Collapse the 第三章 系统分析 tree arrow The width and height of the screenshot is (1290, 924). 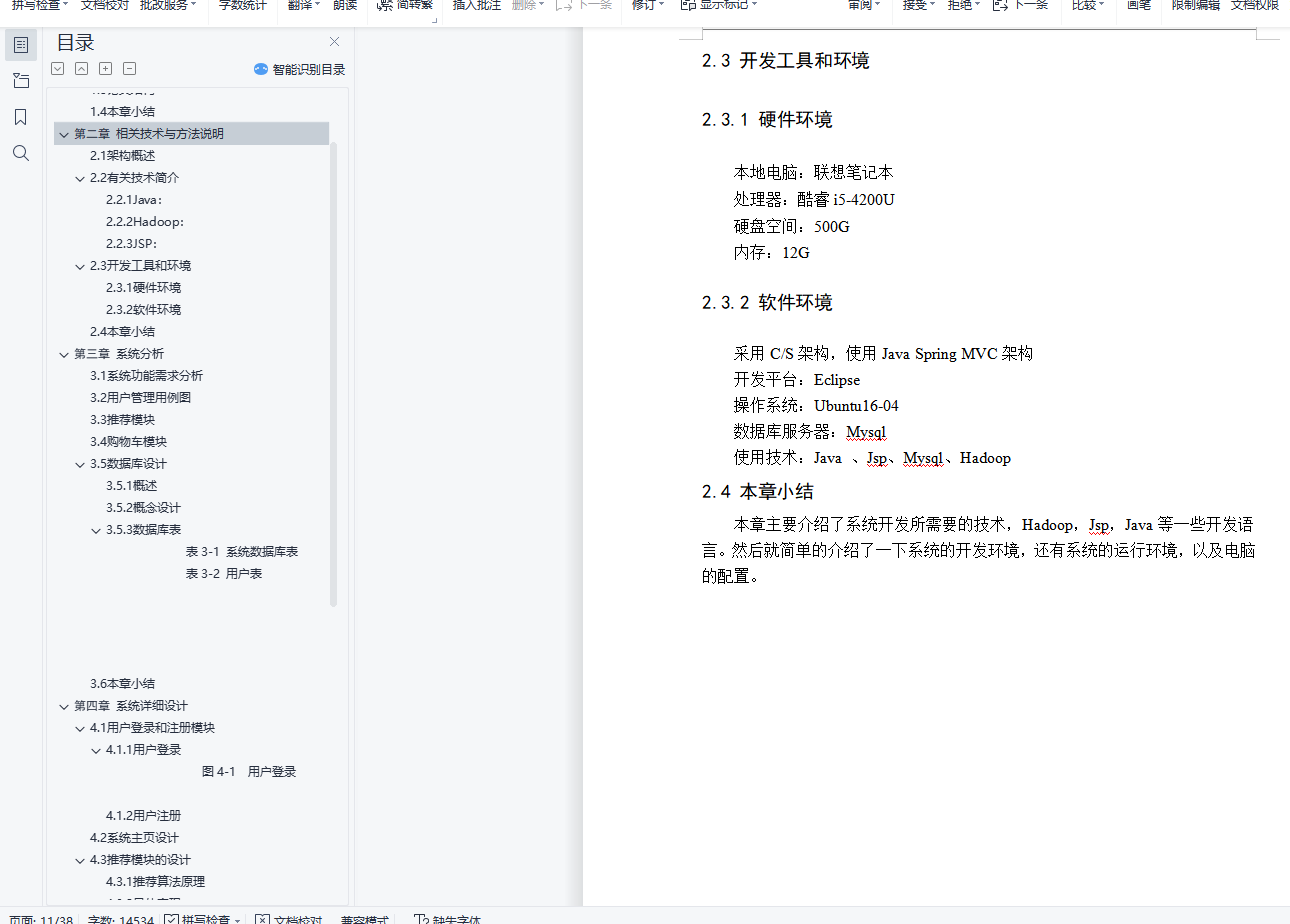point(64,354)
